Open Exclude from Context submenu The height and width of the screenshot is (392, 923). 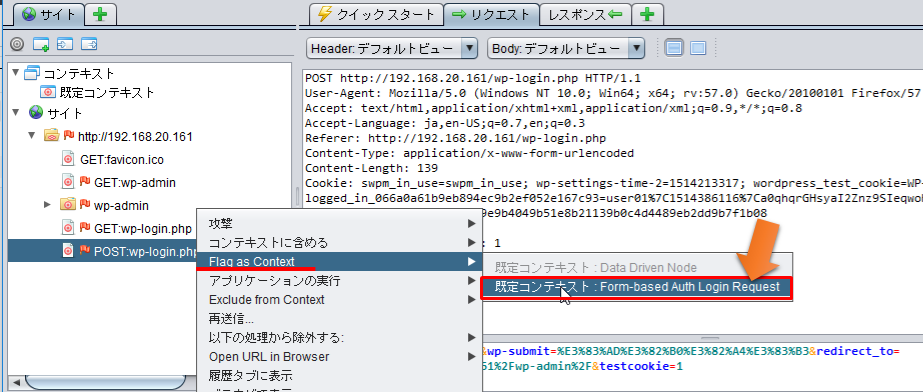pyautogui.click(x=341, y=300)
